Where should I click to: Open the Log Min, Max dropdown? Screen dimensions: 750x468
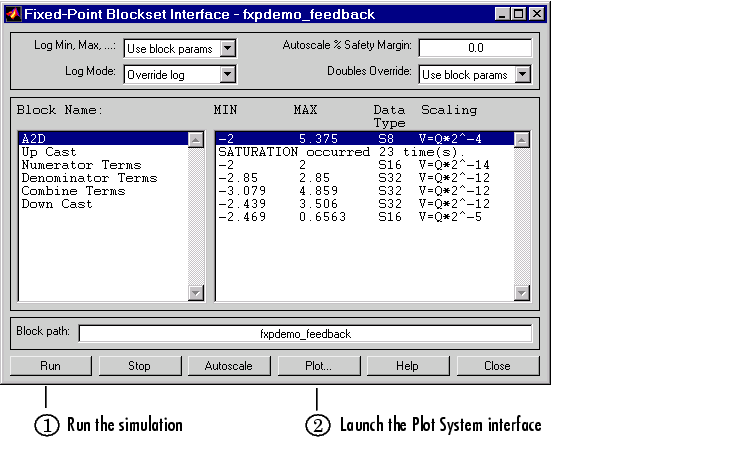228,48
